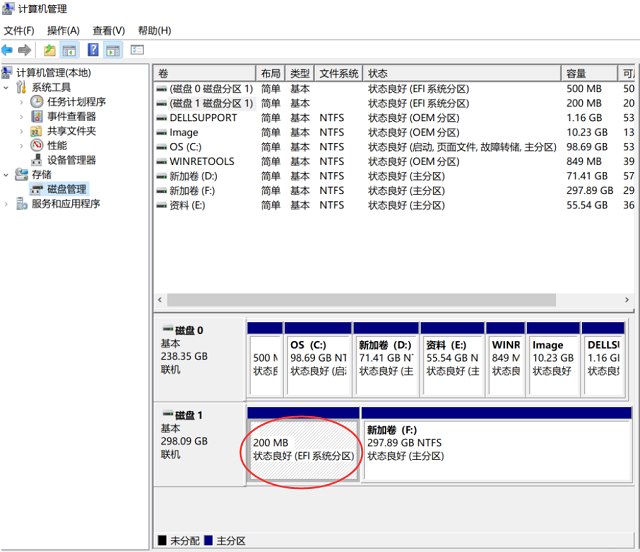Toggle the Show/Hide Console Tree toolbar icon
Viewport: 640px width, 552px height.
point(69,50)
